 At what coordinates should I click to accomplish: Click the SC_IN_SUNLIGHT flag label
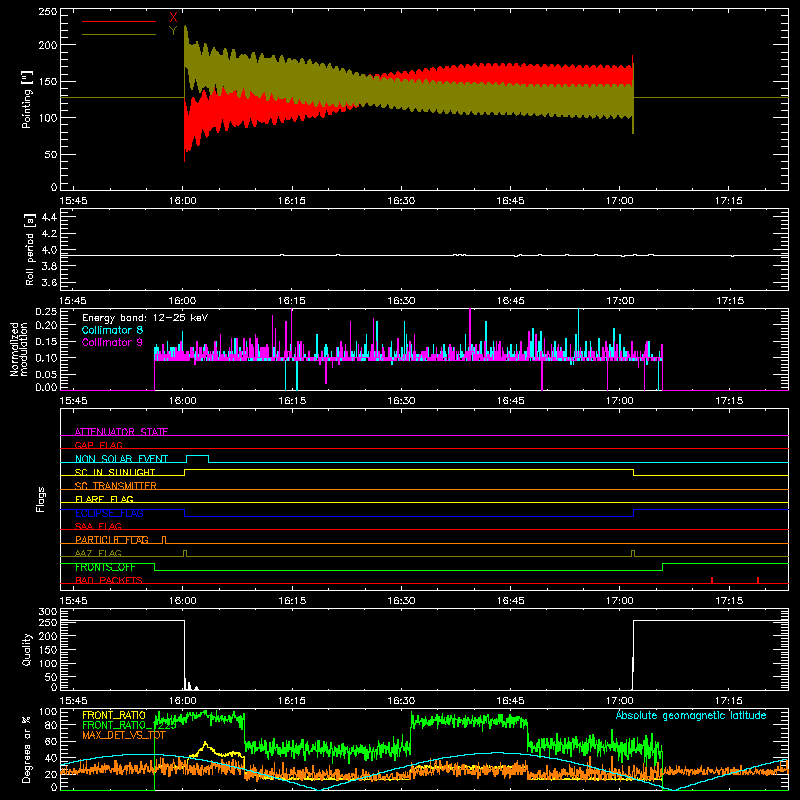115,472
